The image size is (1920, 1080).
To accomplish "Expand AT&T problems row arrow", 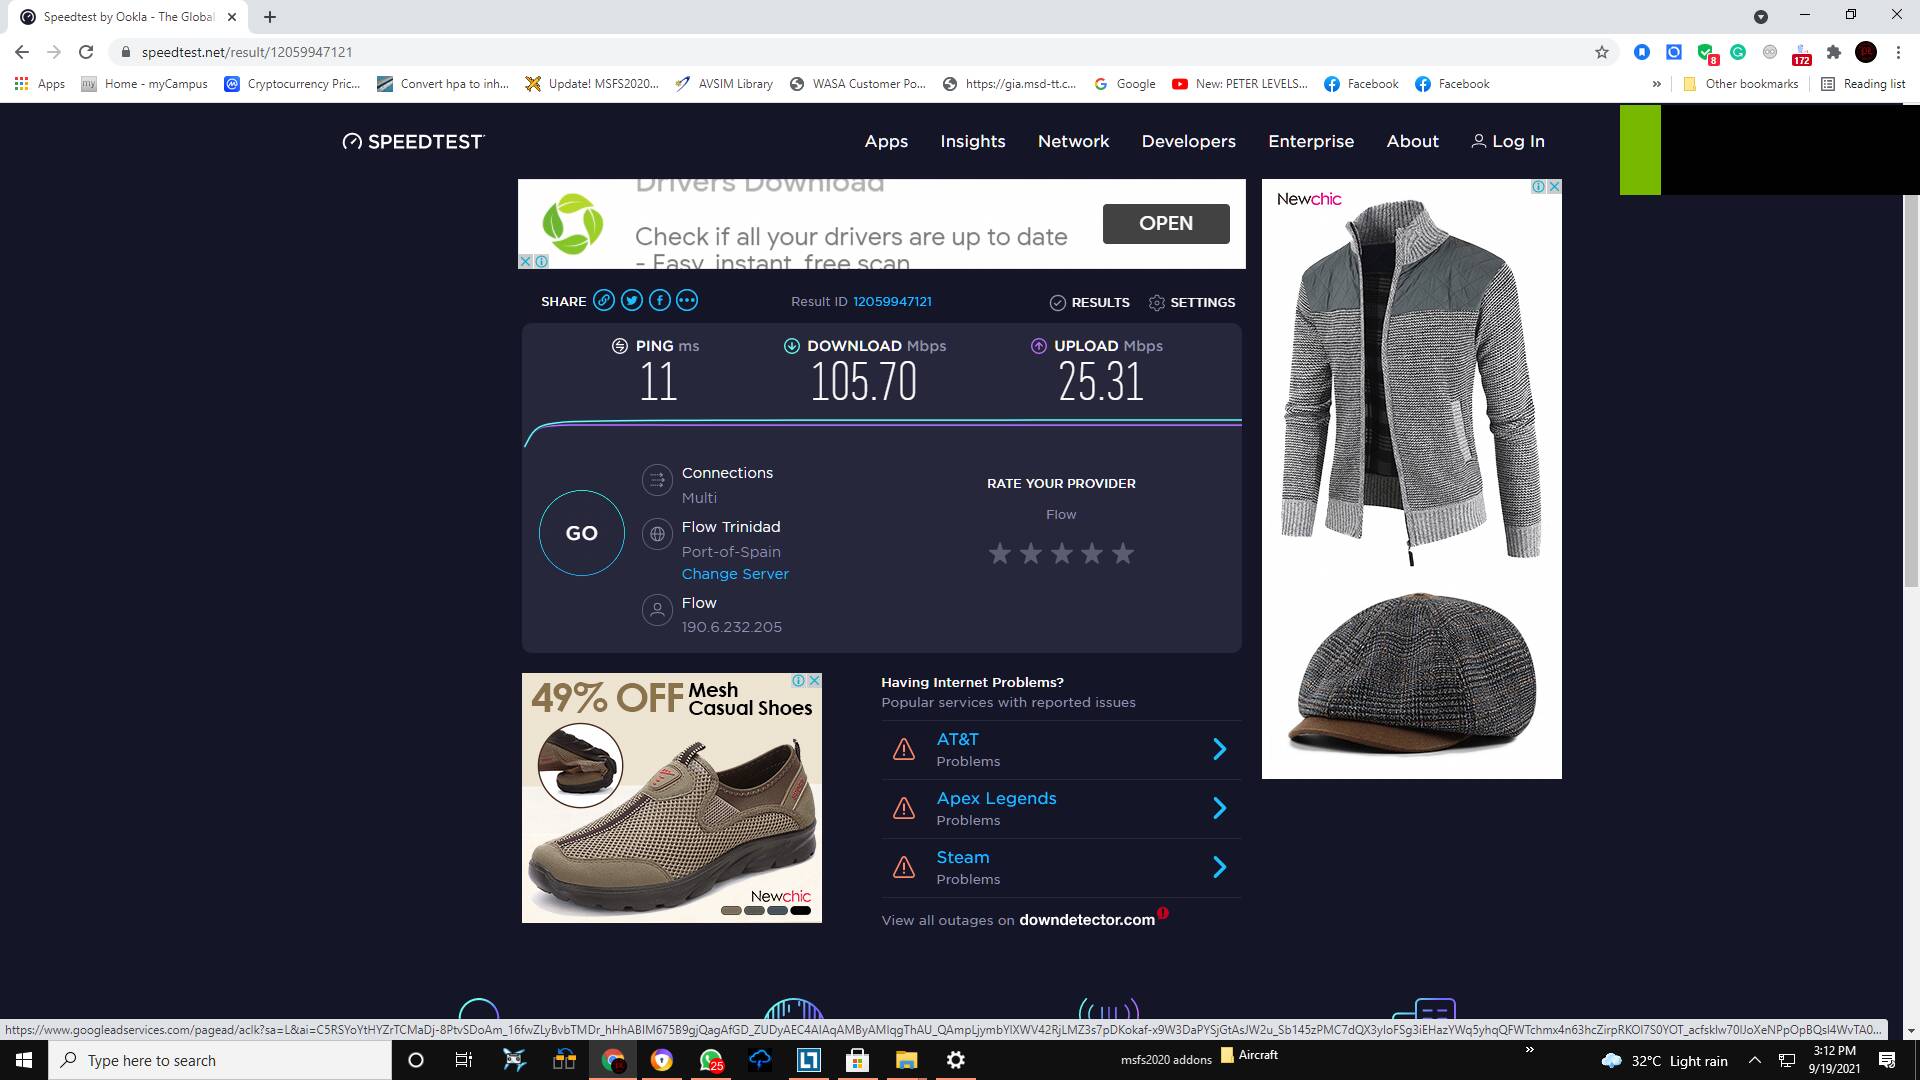I will [x=1219, y=749].
